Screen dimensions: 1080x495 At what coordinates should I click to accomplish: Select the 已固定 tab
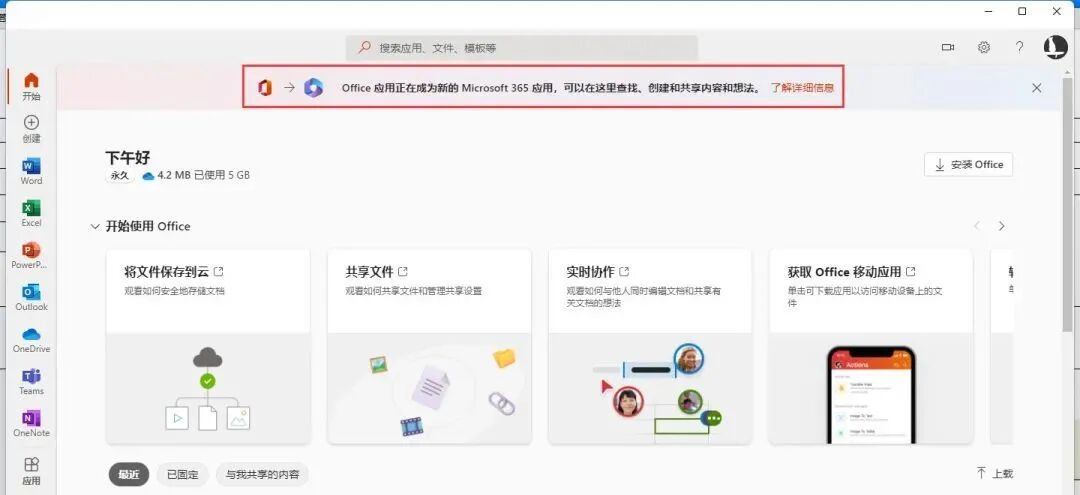(183, 474)
